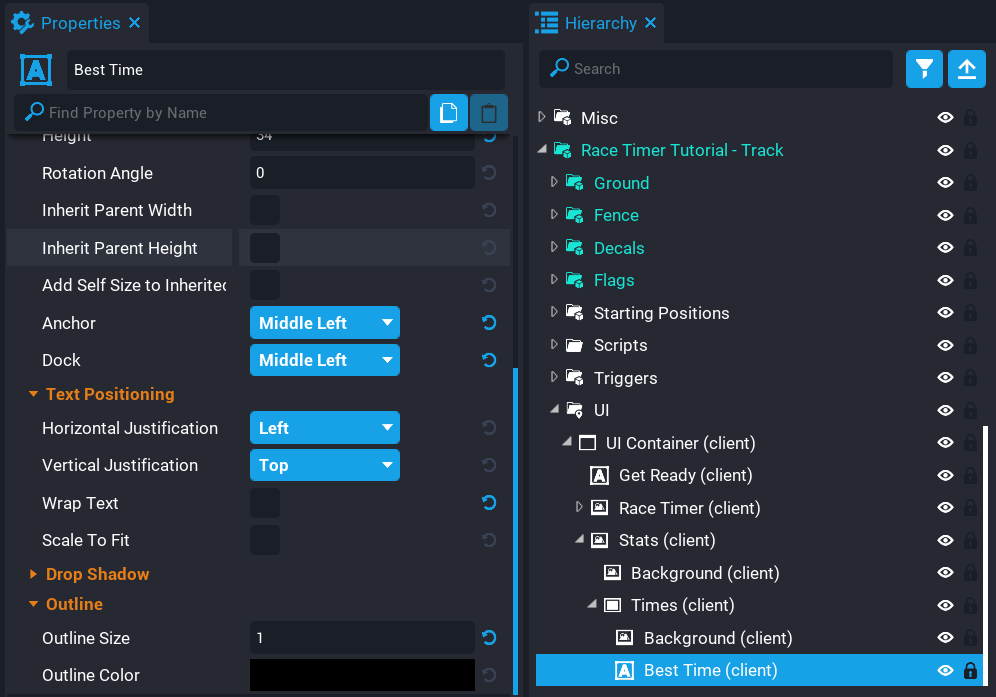Screen dimensions: 996x697
Task: Click the publish upload arrow icon
Action: click(966, 69)
